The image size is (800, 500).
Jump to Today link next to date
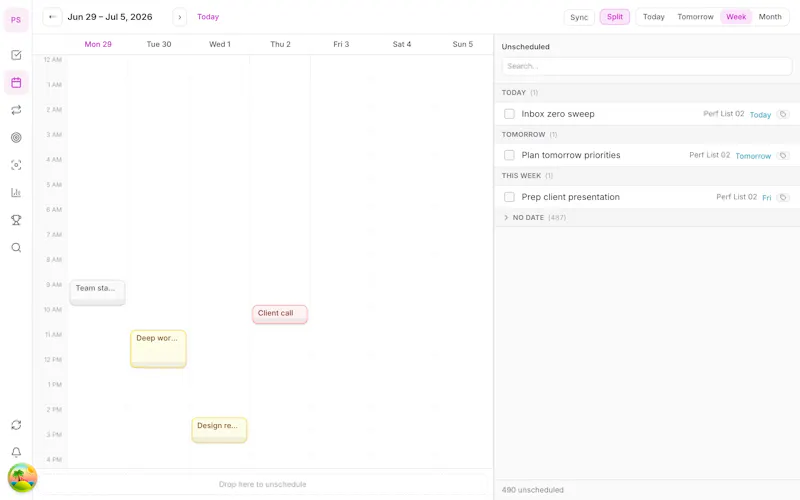point(208,17)
